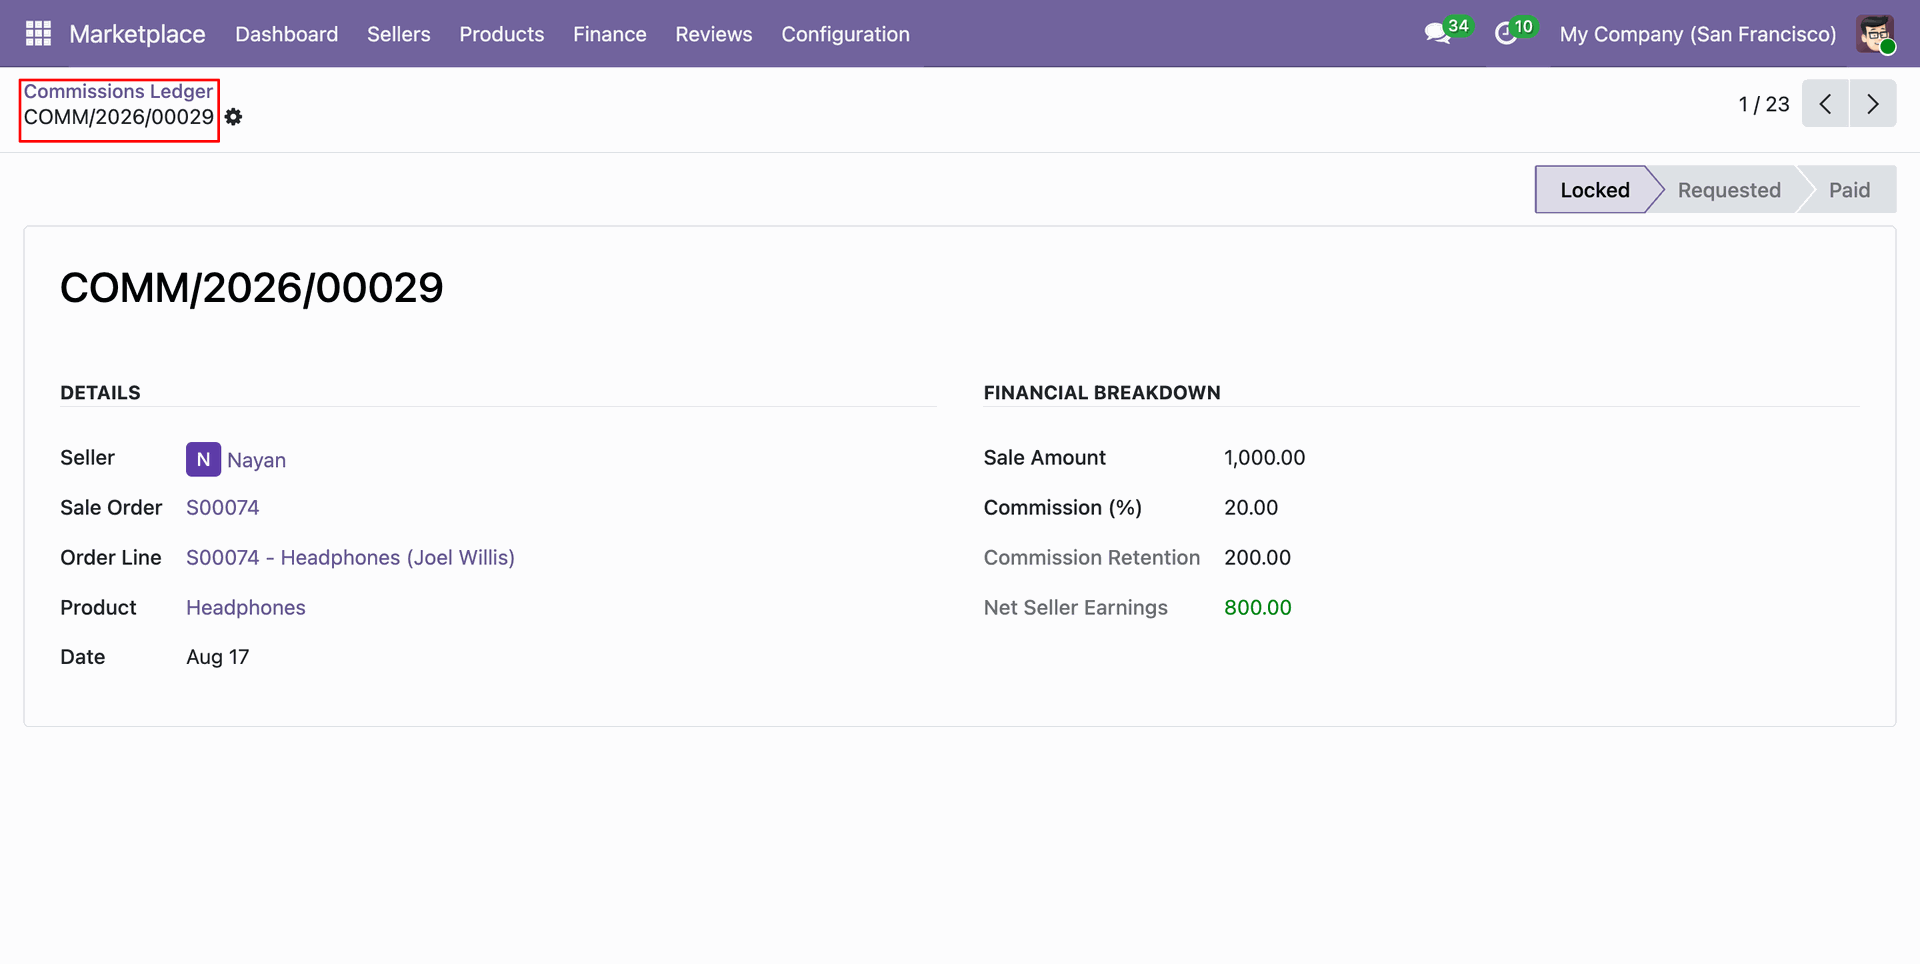The width and height of the screenshot is (1920, 964).
Task: Select the Locked status stage
Action: (x=1595, y=190)
